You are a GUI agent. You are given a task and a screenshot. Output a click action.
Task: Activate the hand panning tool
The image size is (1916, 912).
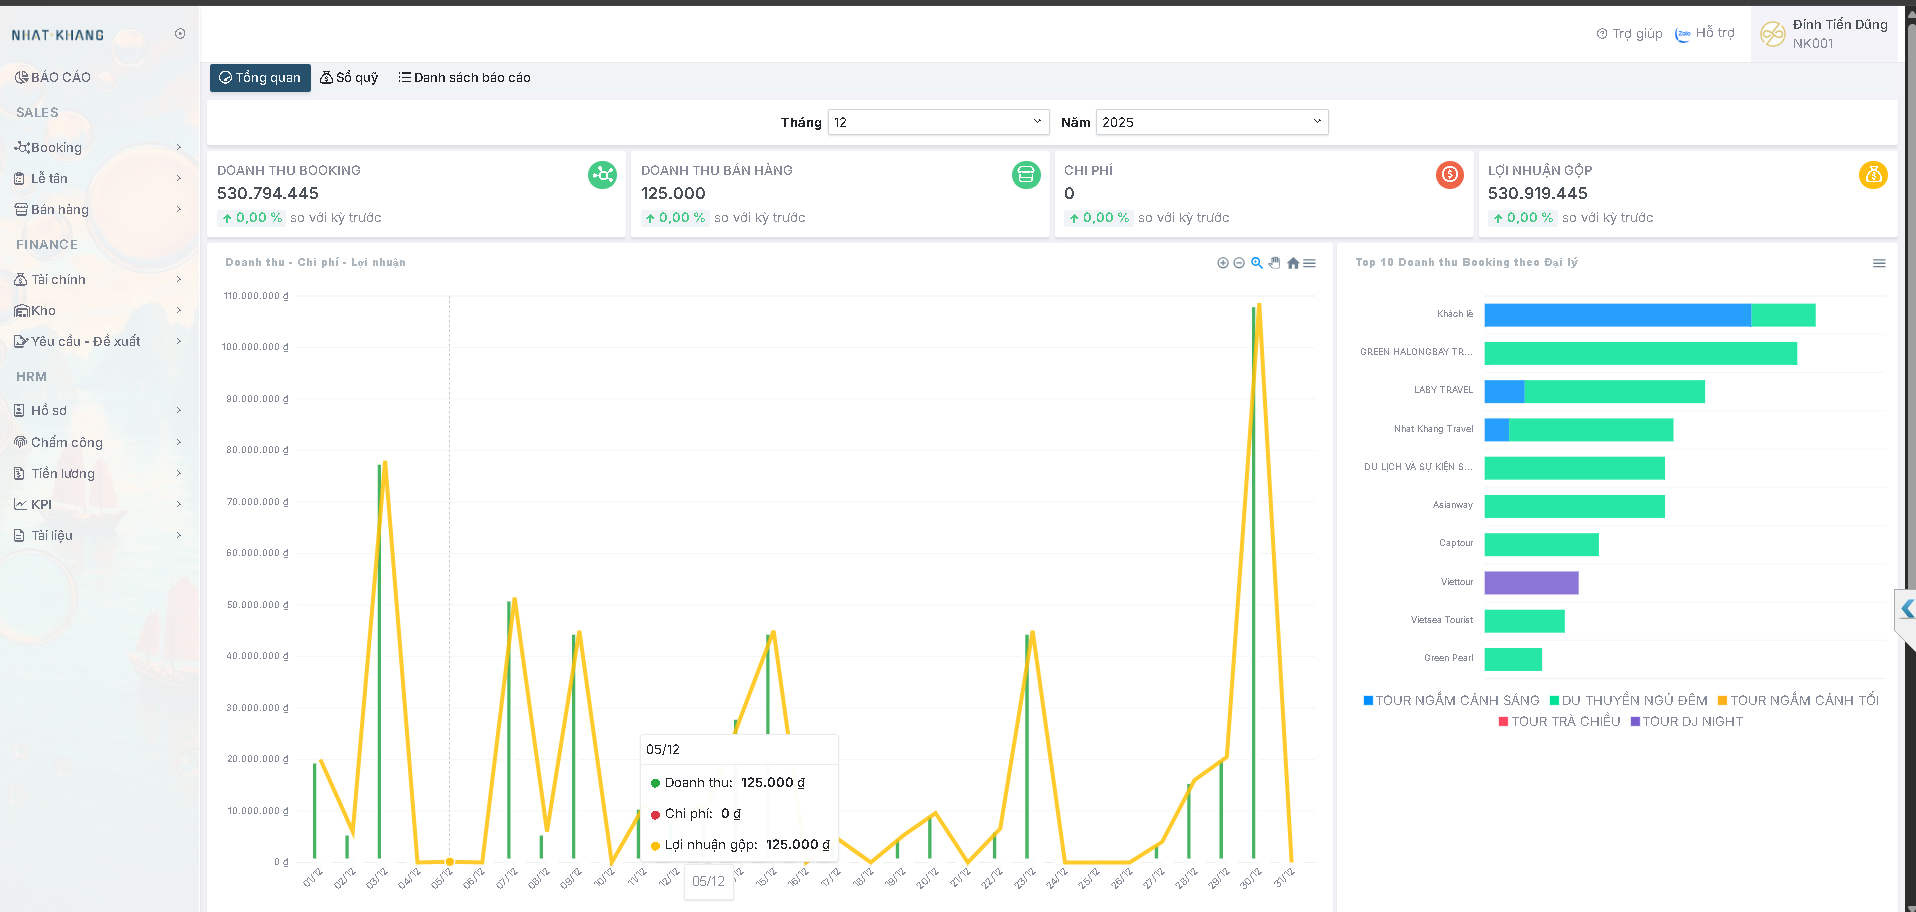tap(1274, 263)
